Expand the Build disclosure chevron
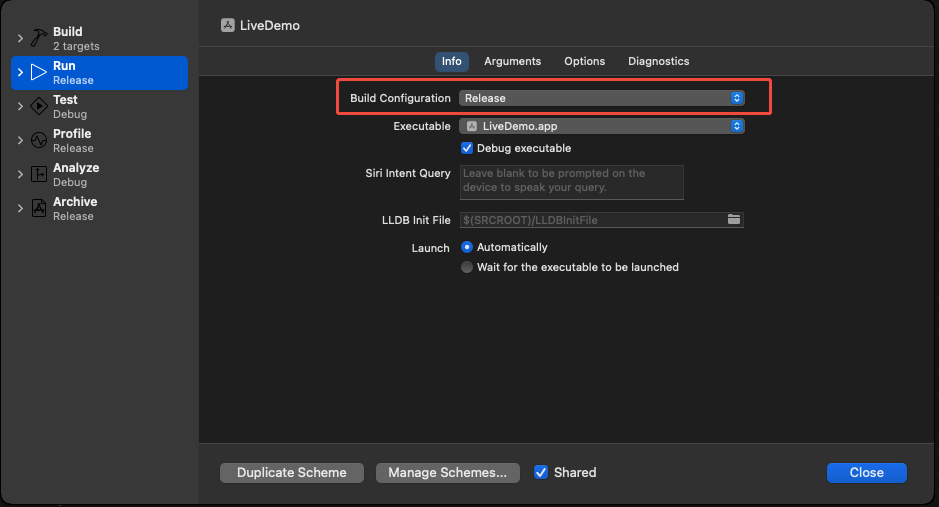The width and height of the screenshot is (939, 507). tap(20, 38)
